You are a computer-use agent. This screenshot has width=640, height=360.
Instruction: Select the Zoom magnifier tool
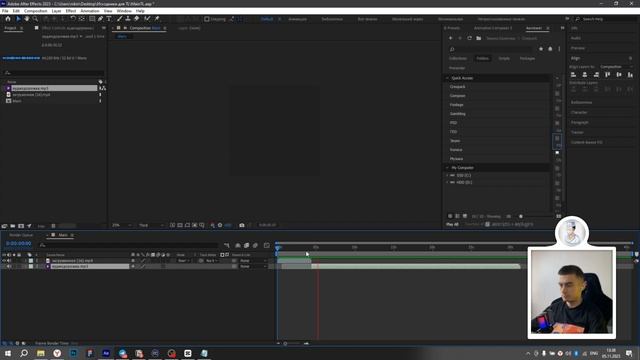(x=35, y=19)
